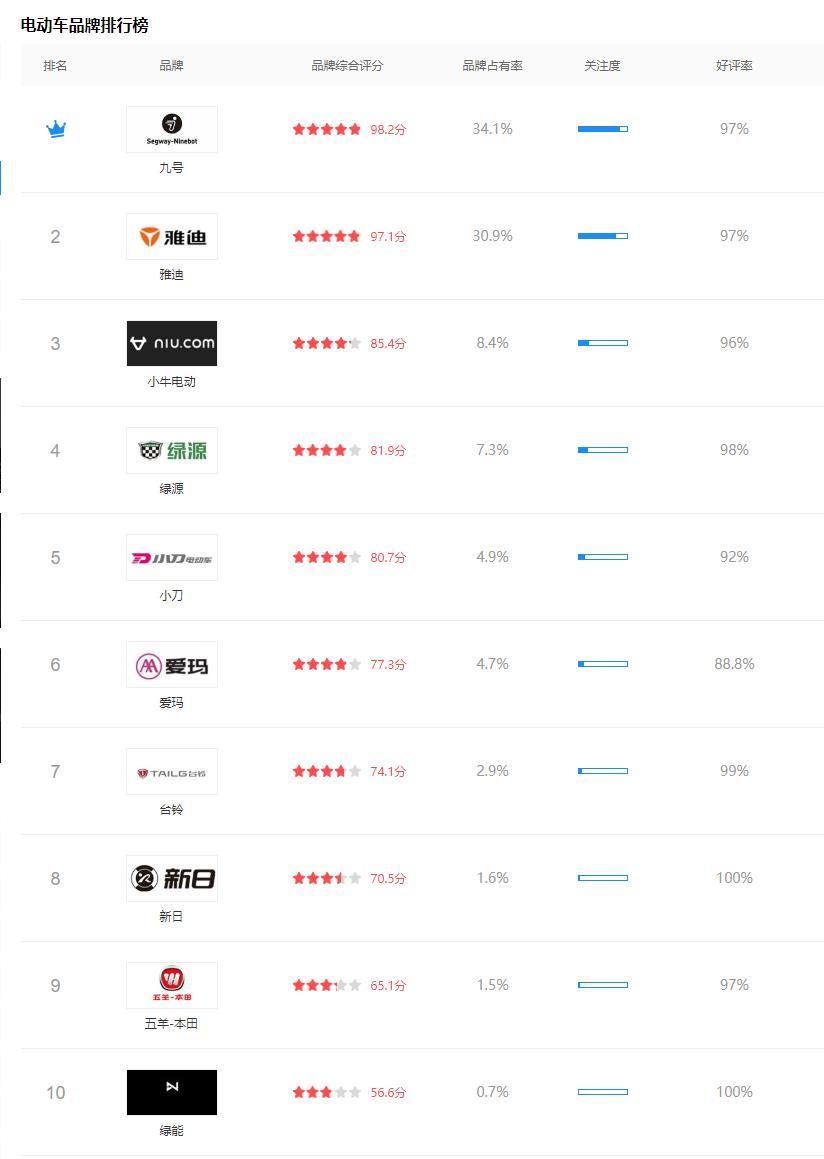
Task: Click the star rating for 雅迪
Action: (x=327, y=236)
